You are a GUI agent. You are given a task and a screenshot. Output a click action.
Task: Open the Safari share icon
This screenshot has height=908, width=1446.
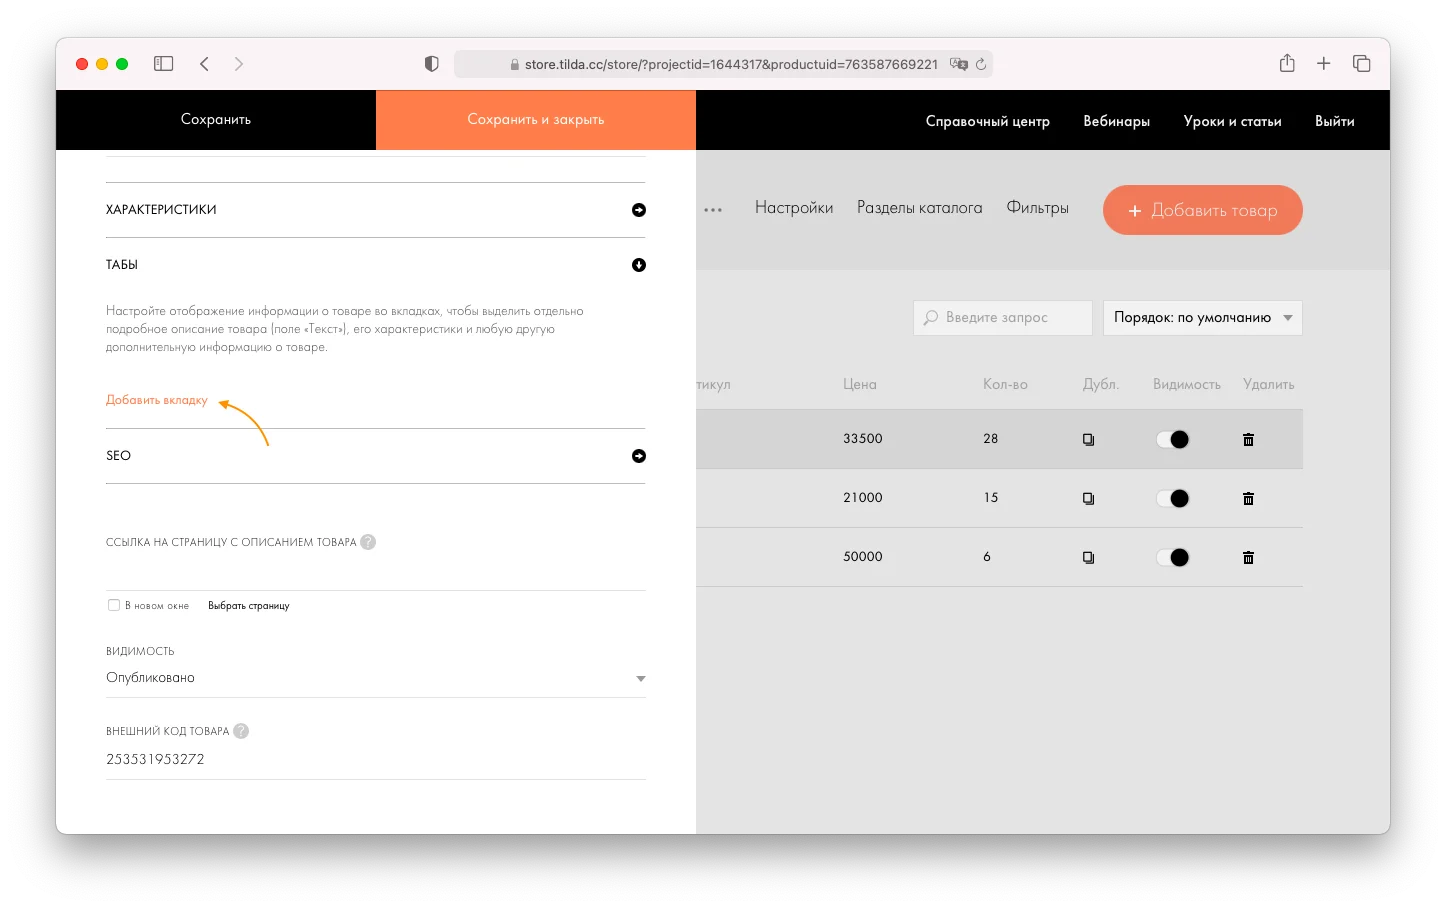tap(1287, 63)
